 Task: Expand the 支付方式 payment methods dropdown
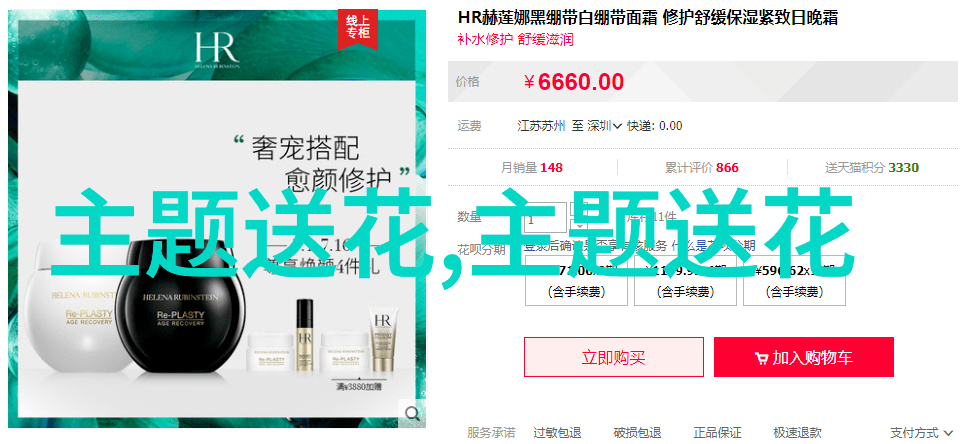920,433
